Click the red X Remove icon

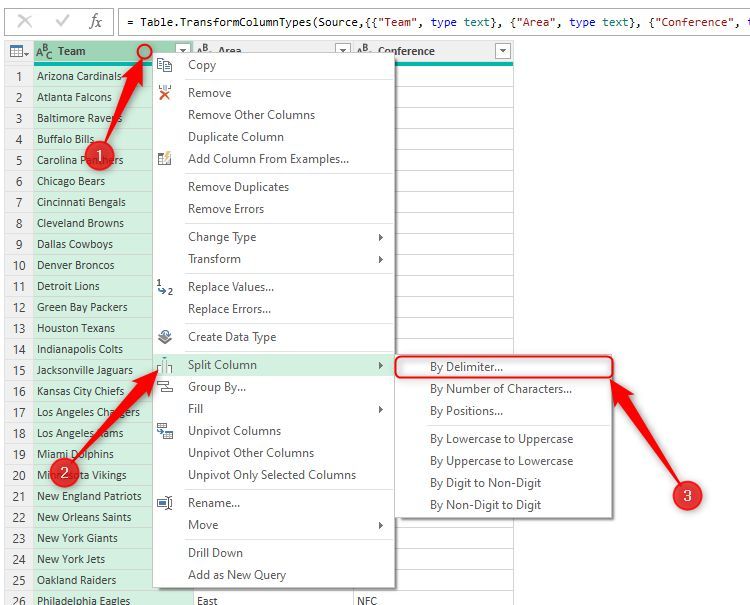[165, 93]
